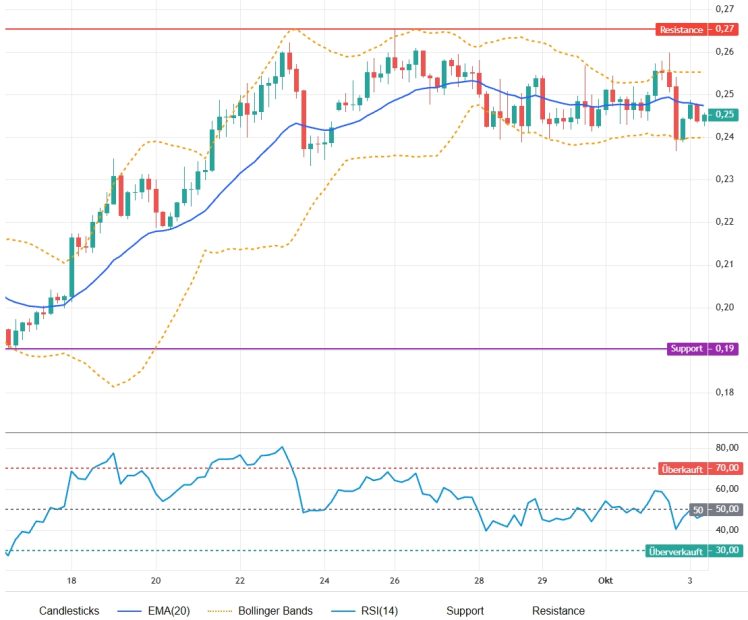The height and width of the screenshot is (620, 748).
Task: Click the date label 3 on time axis
Action: 690,580
